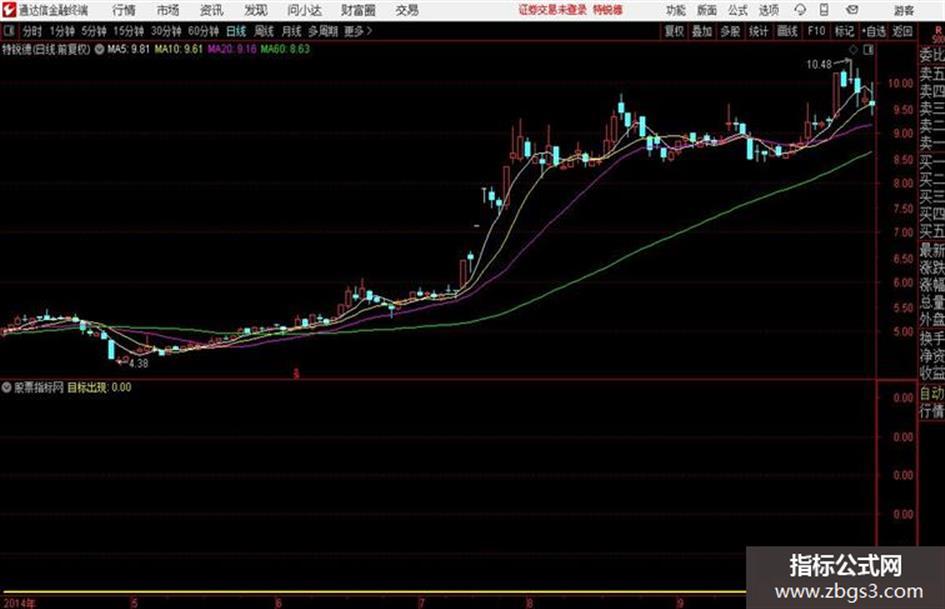
Task: Click the MA5: 9.81 indicator label
Action: 128,49
